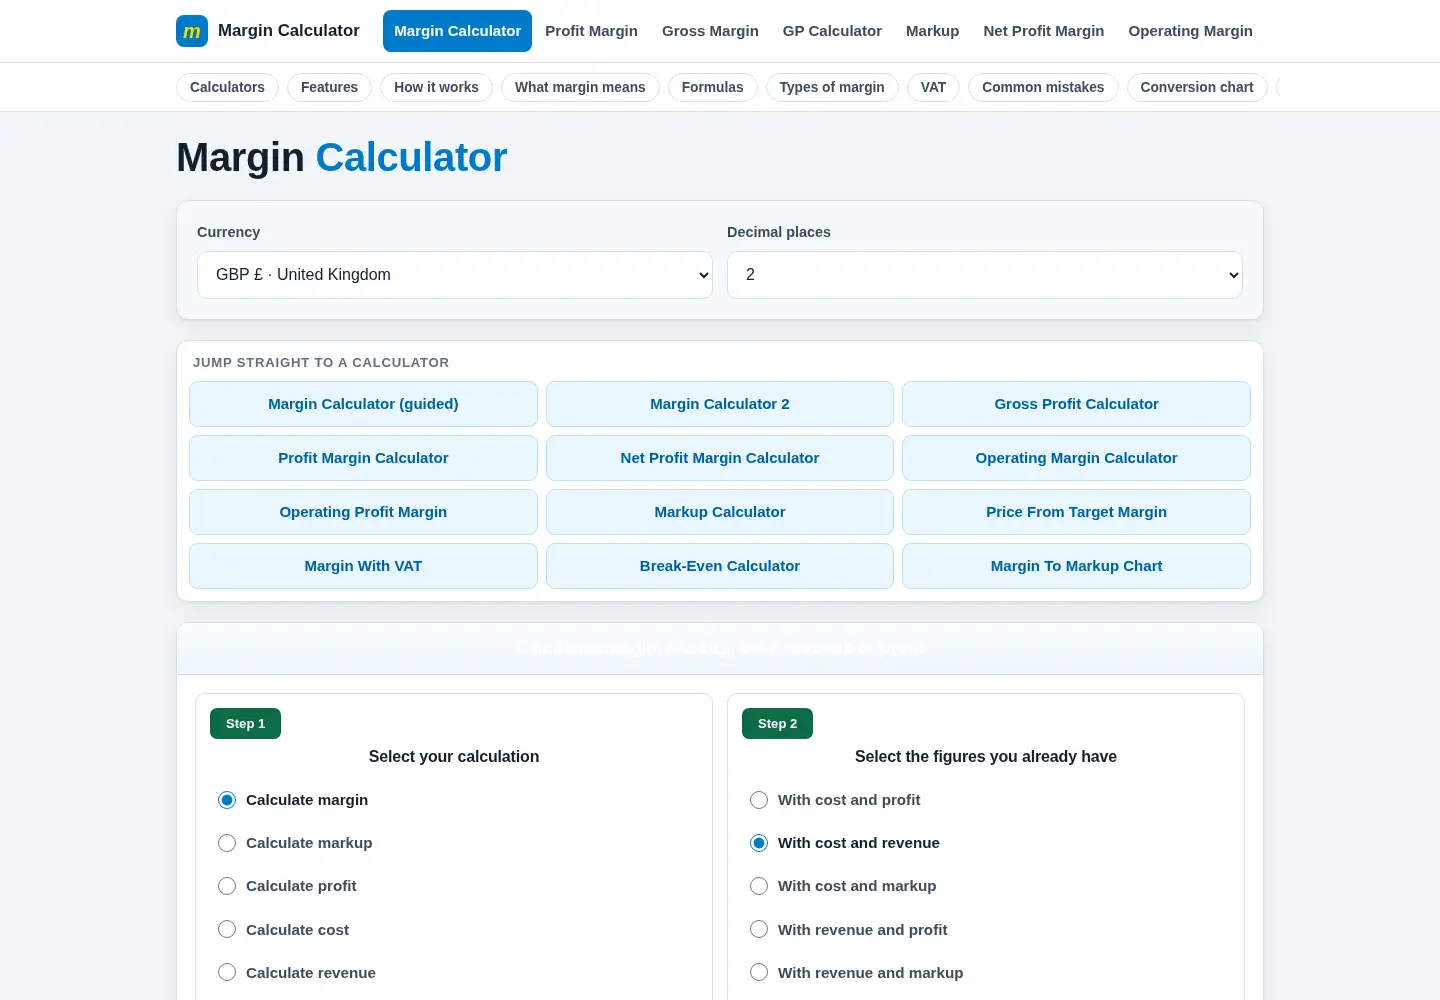Choose the Calculate profit radio button
1440x1000 pixels.
[227, 886]
